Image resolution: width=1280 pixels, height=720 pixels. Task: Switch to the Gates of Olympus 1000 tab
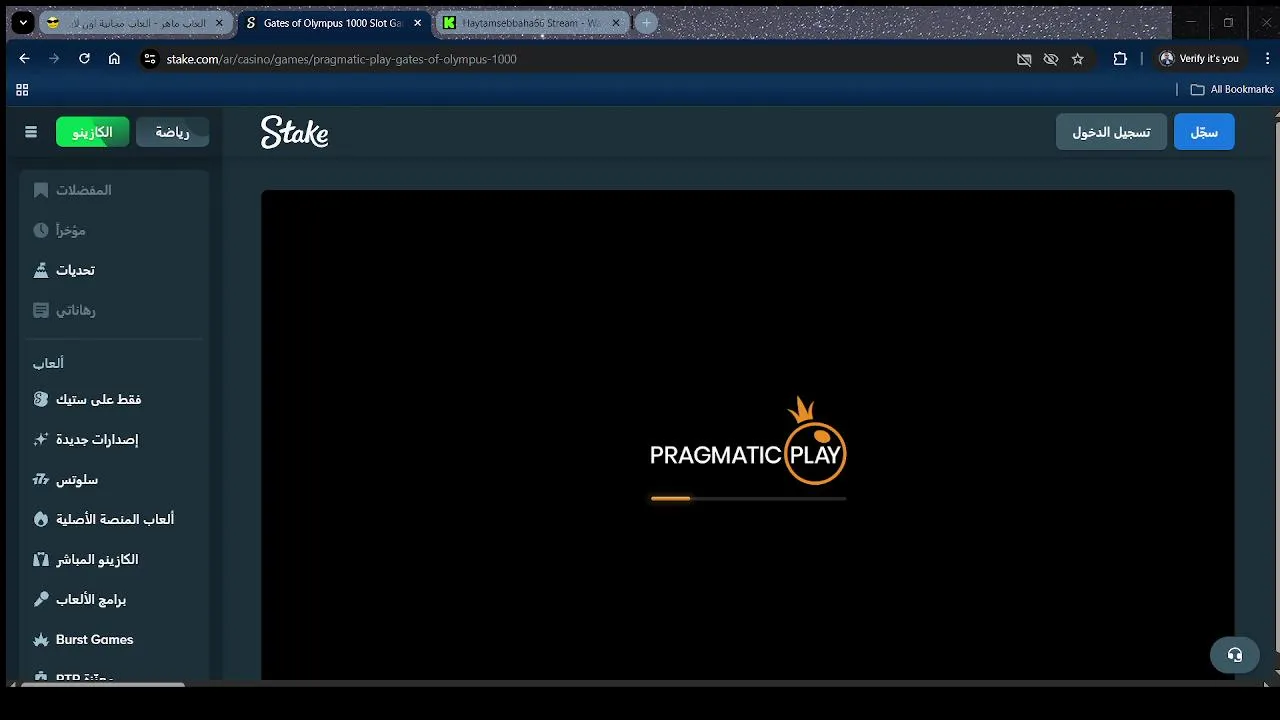tap(334, 22)
